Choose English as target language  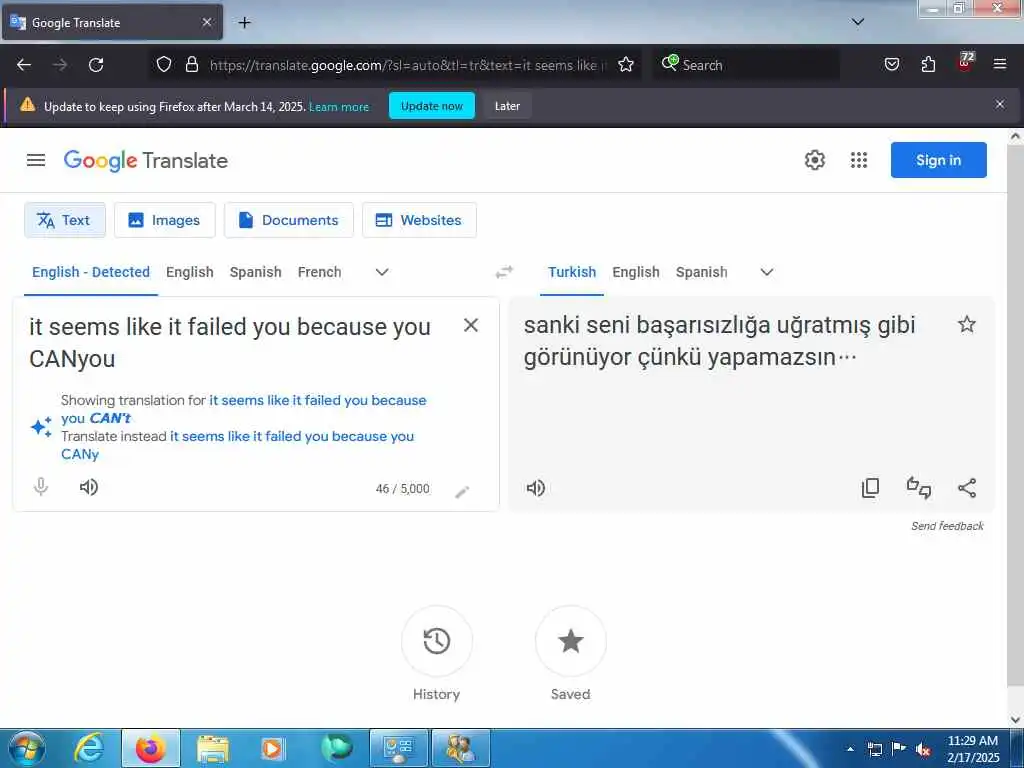point(635,272)
